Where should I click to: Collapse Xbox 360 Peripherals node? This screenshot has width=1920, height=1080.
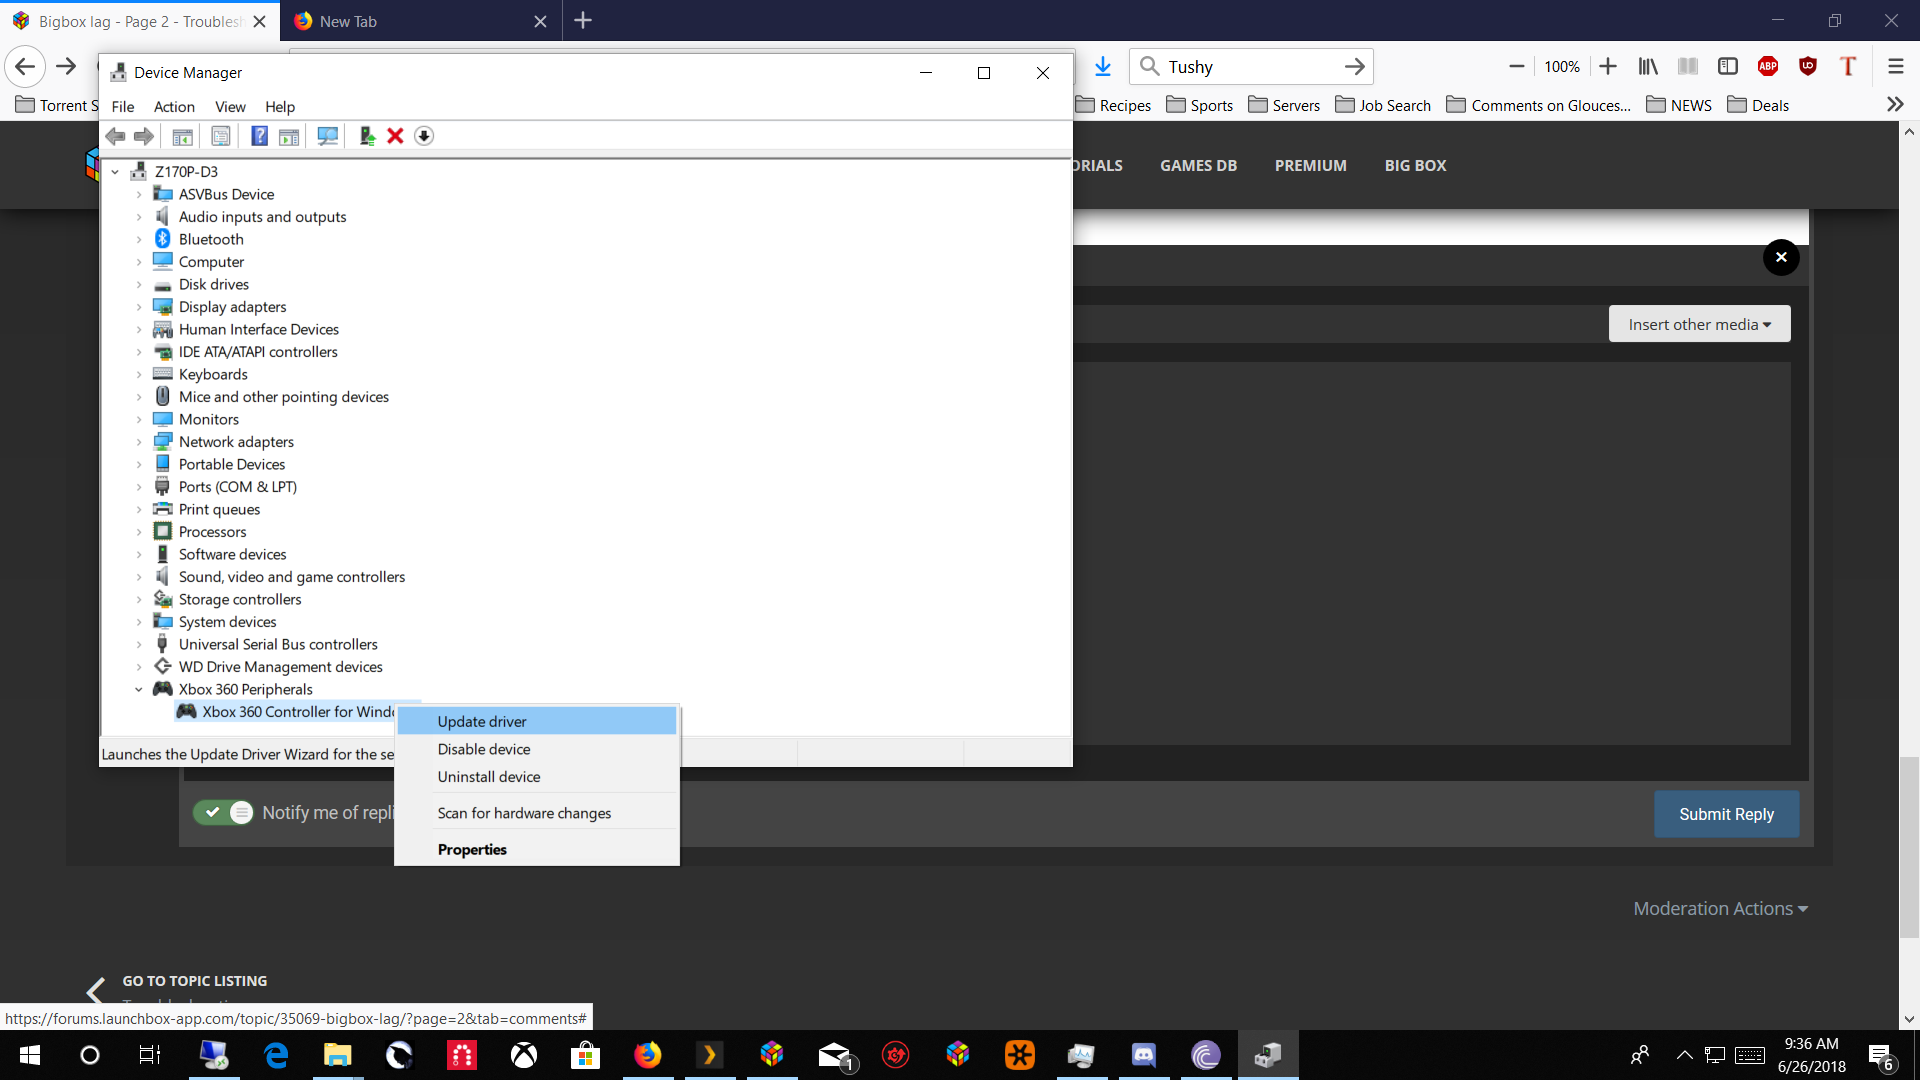[x=139, y=689]
